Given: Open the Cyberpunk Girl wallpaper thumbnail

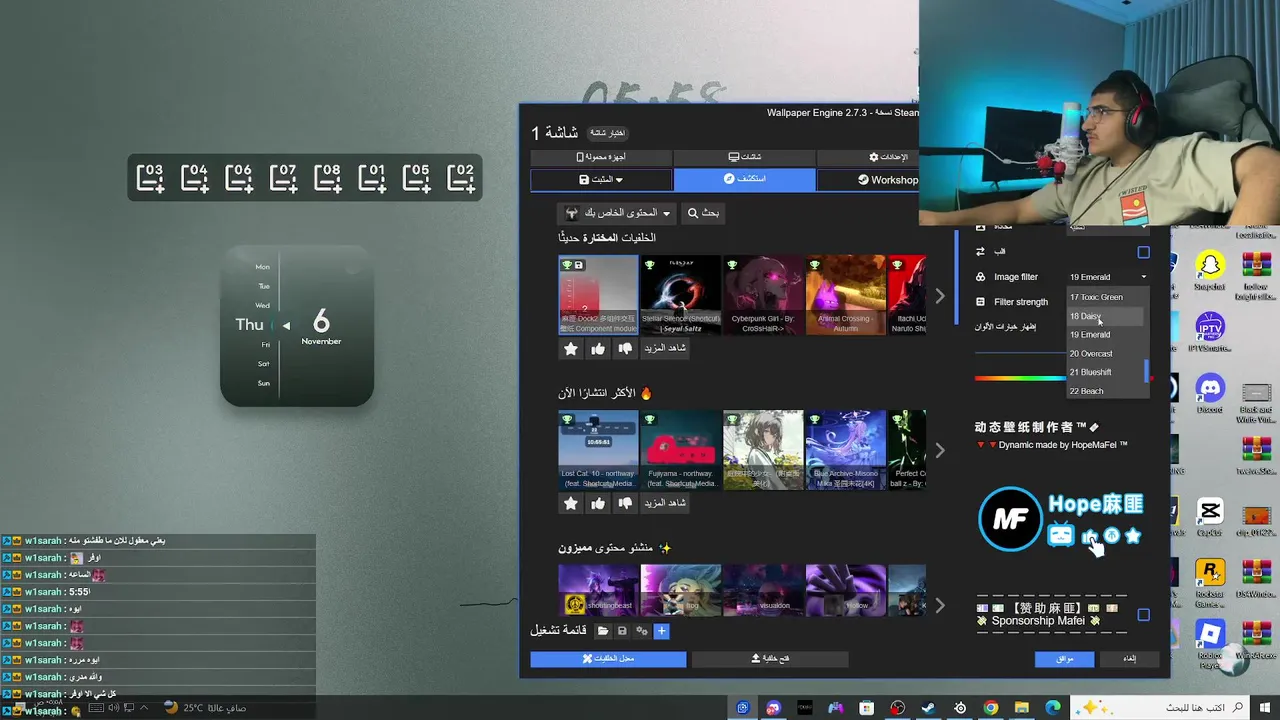Looking at the screenshot, I should click(x=763, y=295).
